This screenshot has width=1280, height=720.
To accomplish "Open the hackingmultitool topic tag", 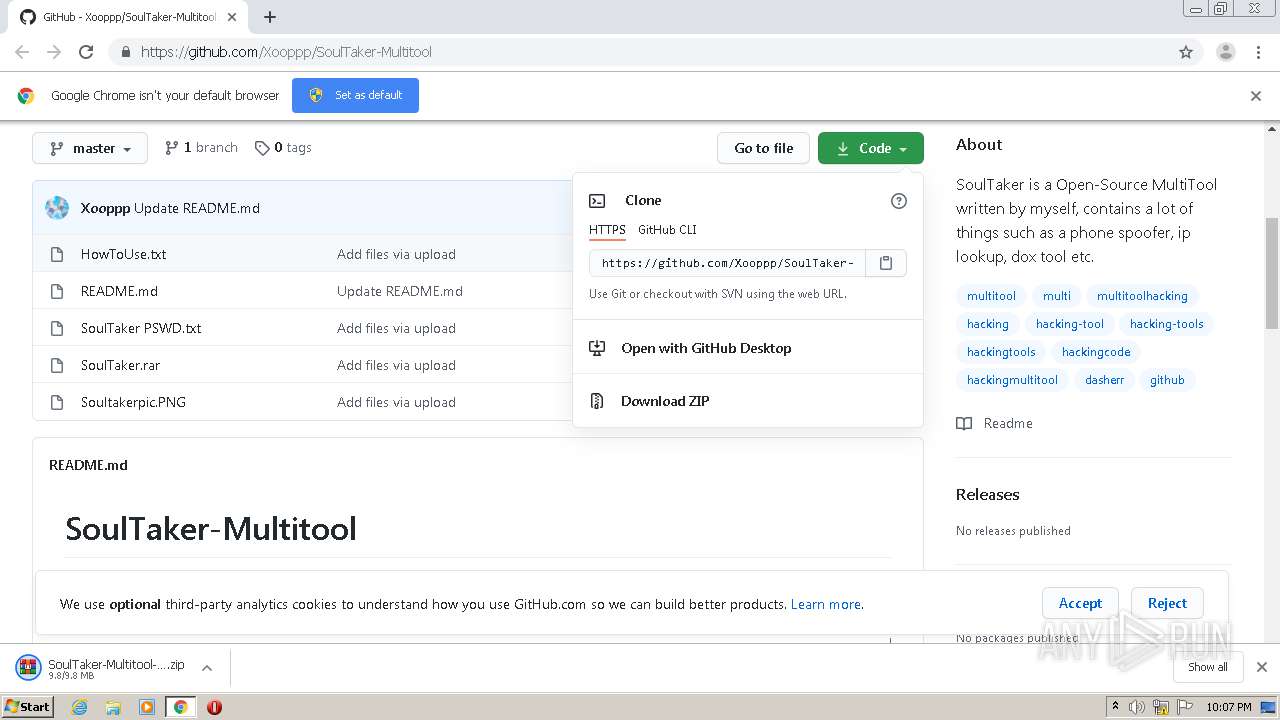I will (1012, 380).
